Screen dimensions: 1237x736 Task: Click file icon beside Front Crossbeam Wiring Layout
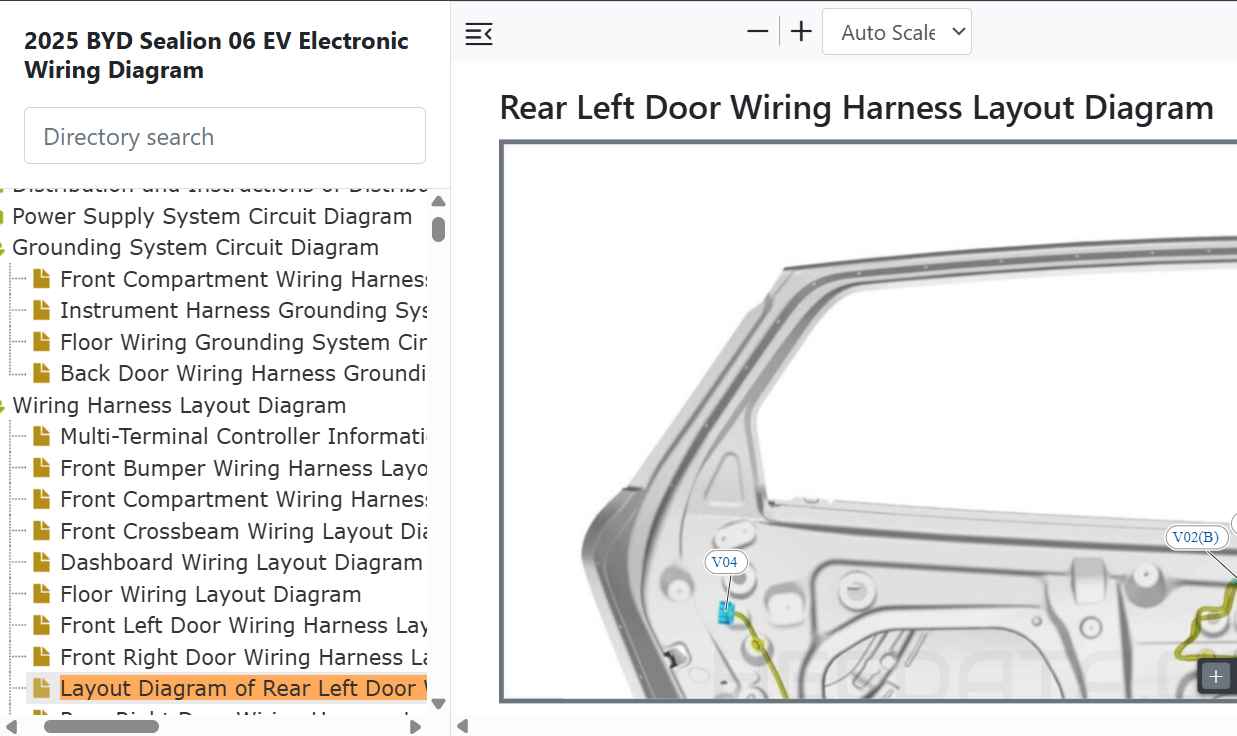(41, 531)
